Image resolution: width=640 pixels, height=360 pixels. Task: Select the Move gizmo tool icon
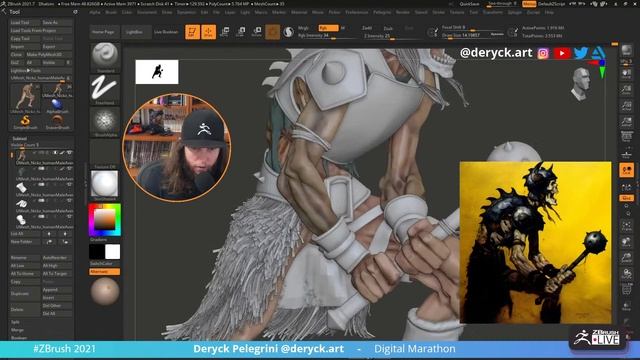224,32
